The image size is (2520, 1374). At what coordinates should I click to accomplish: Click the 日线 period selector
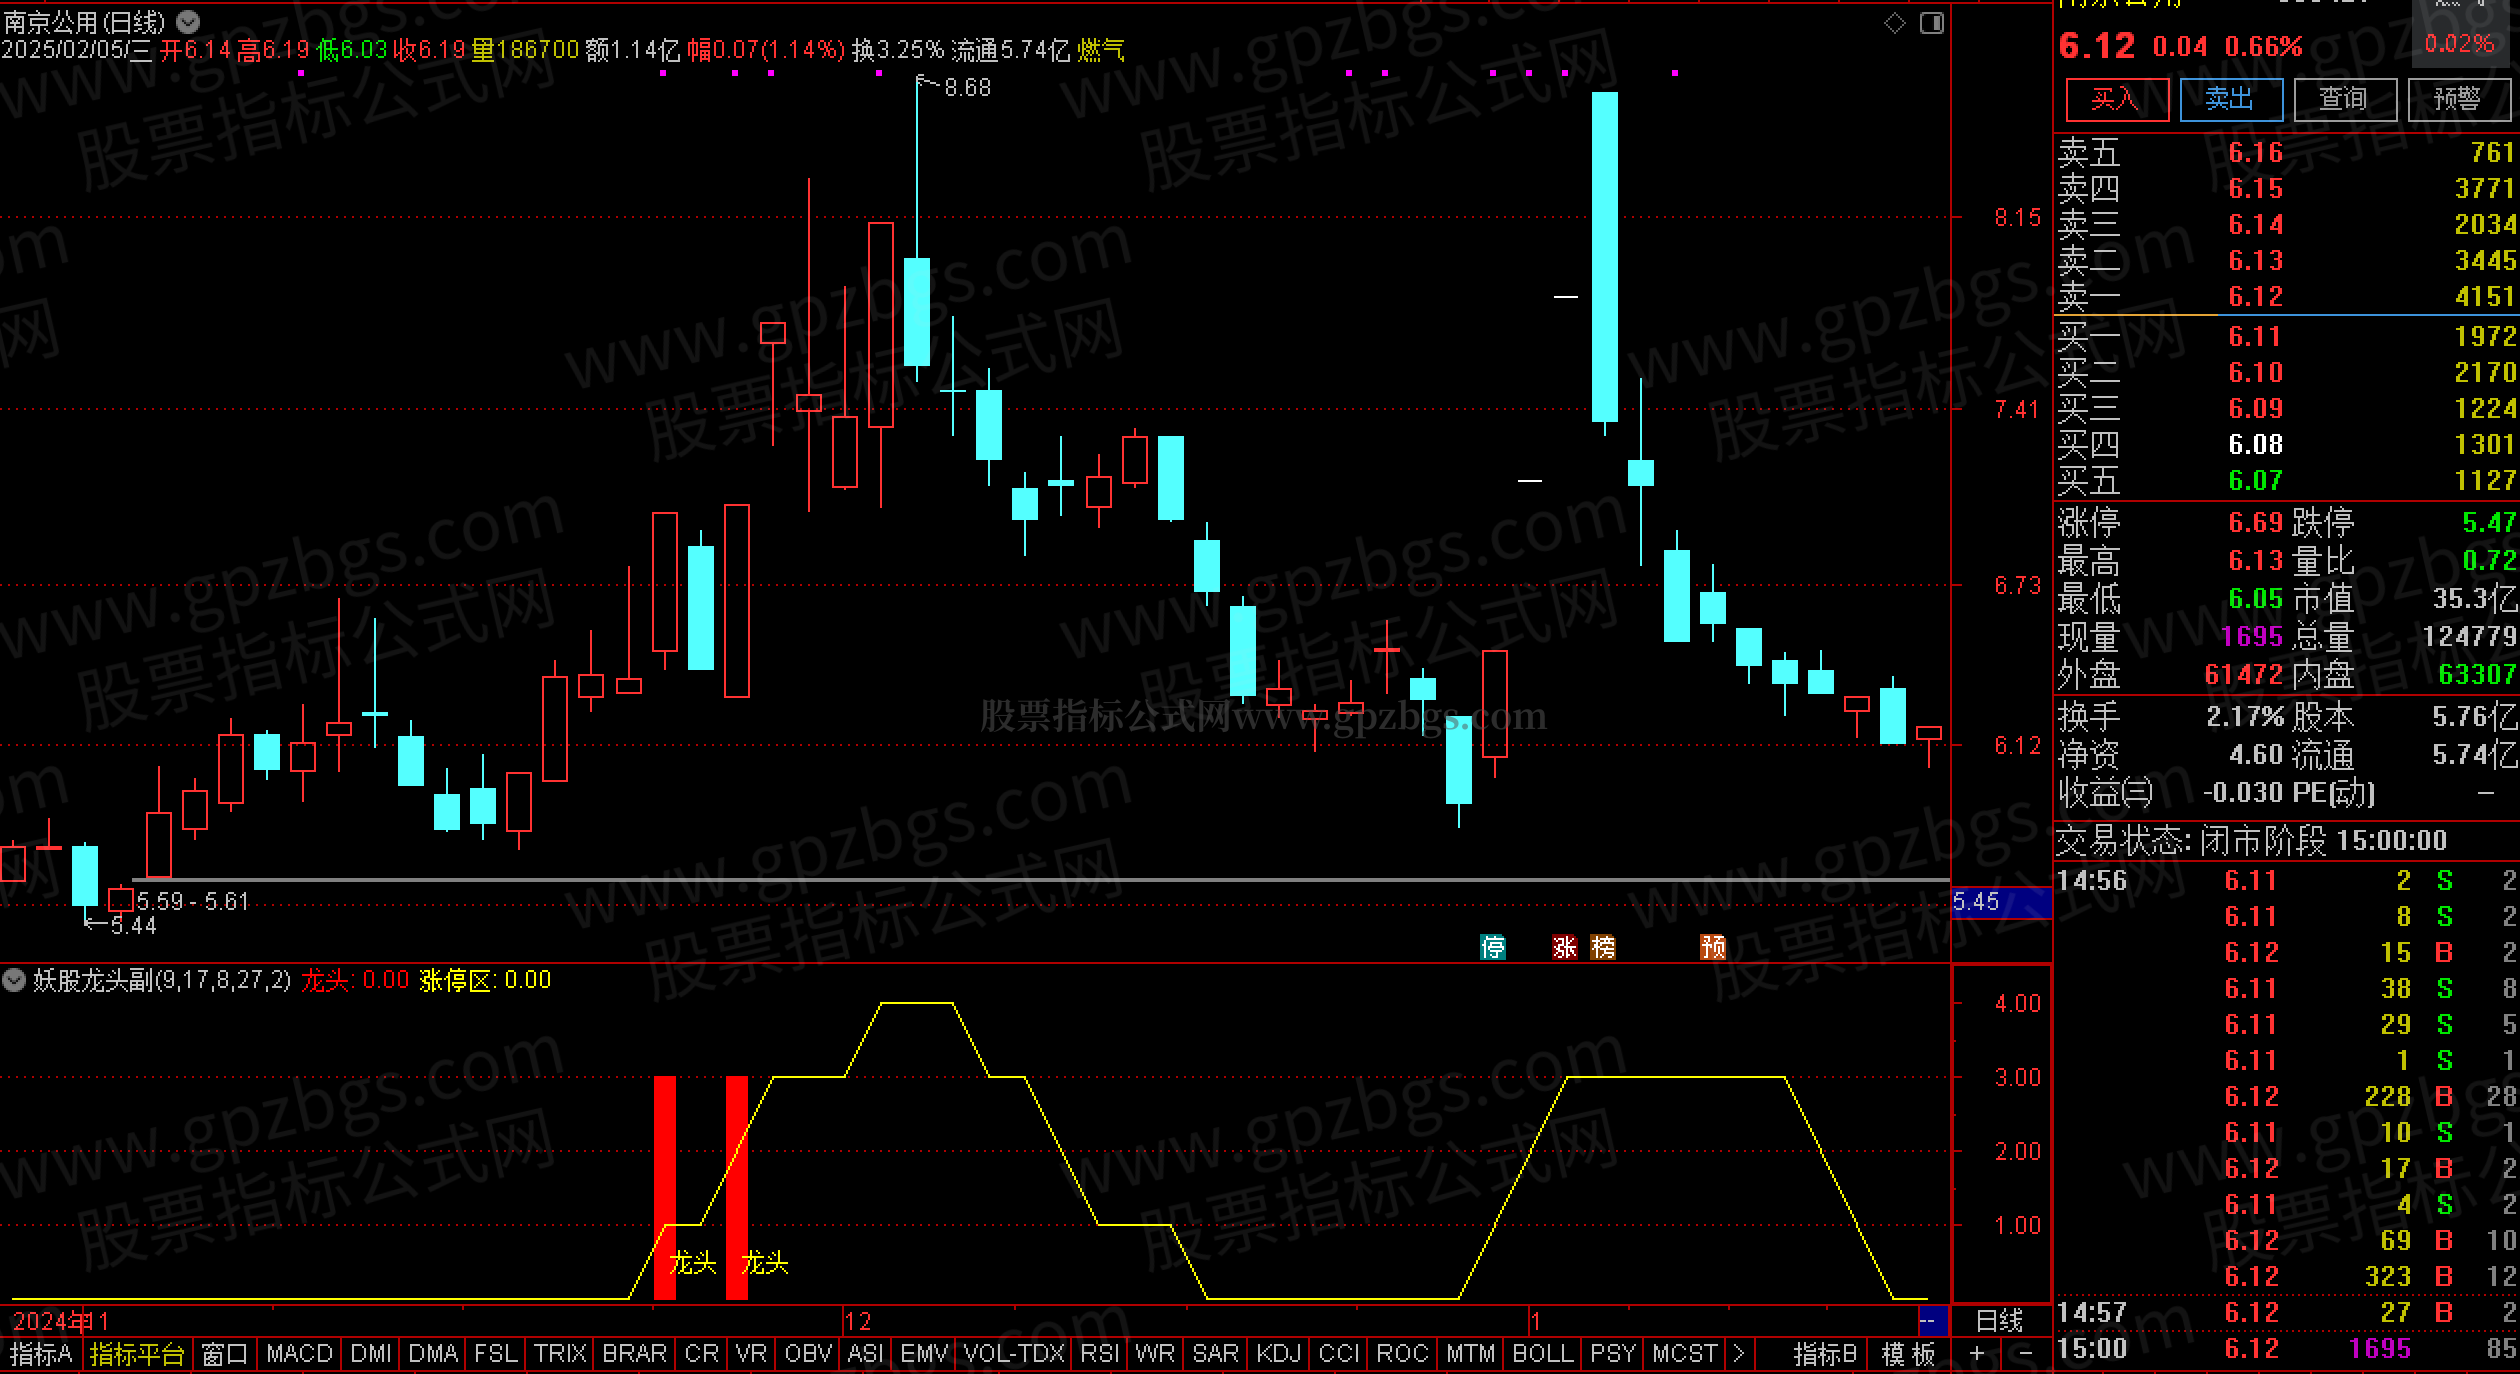coord(2000,1321)
